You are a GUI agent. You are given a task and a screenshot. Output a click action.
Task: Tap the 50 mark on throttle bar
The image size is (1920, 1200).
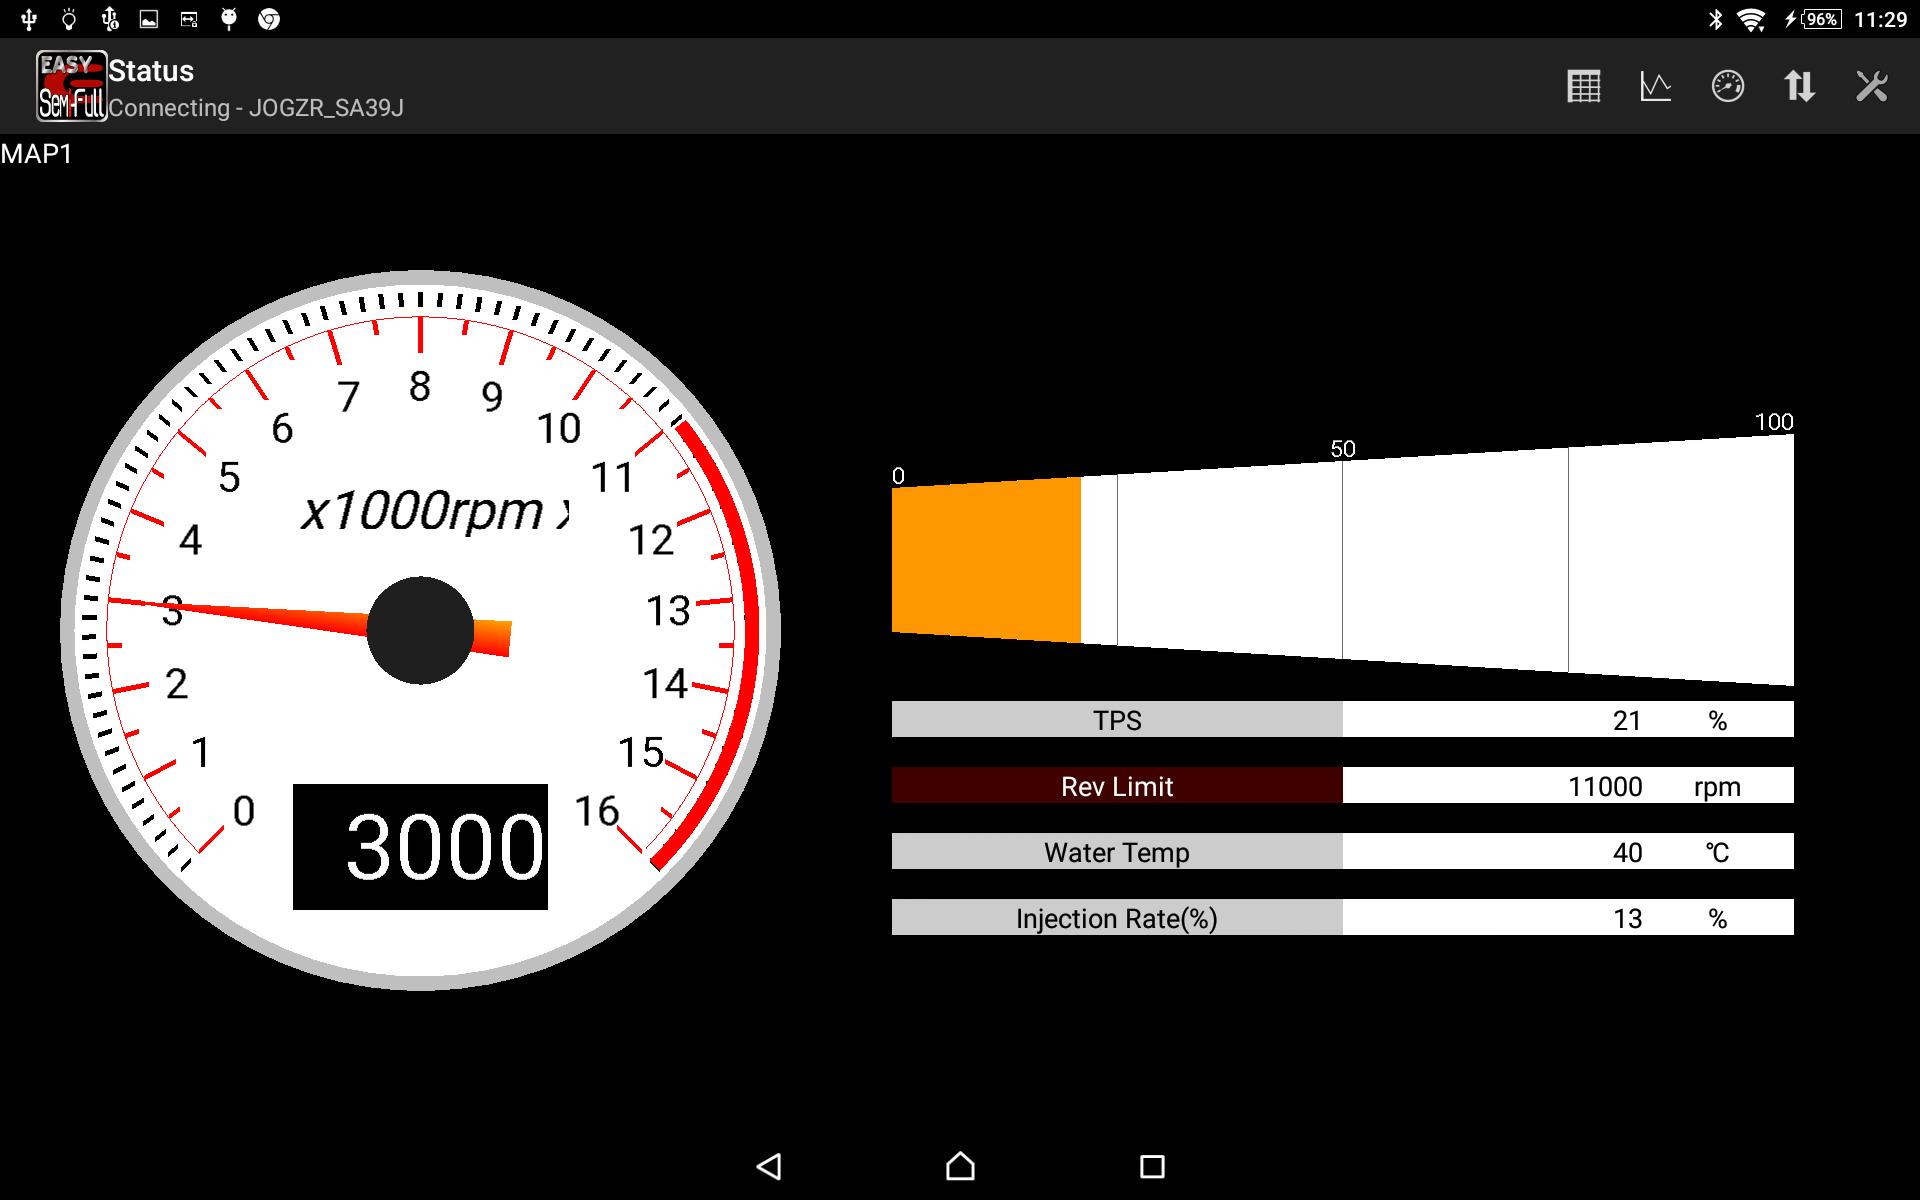[1342, 449]
